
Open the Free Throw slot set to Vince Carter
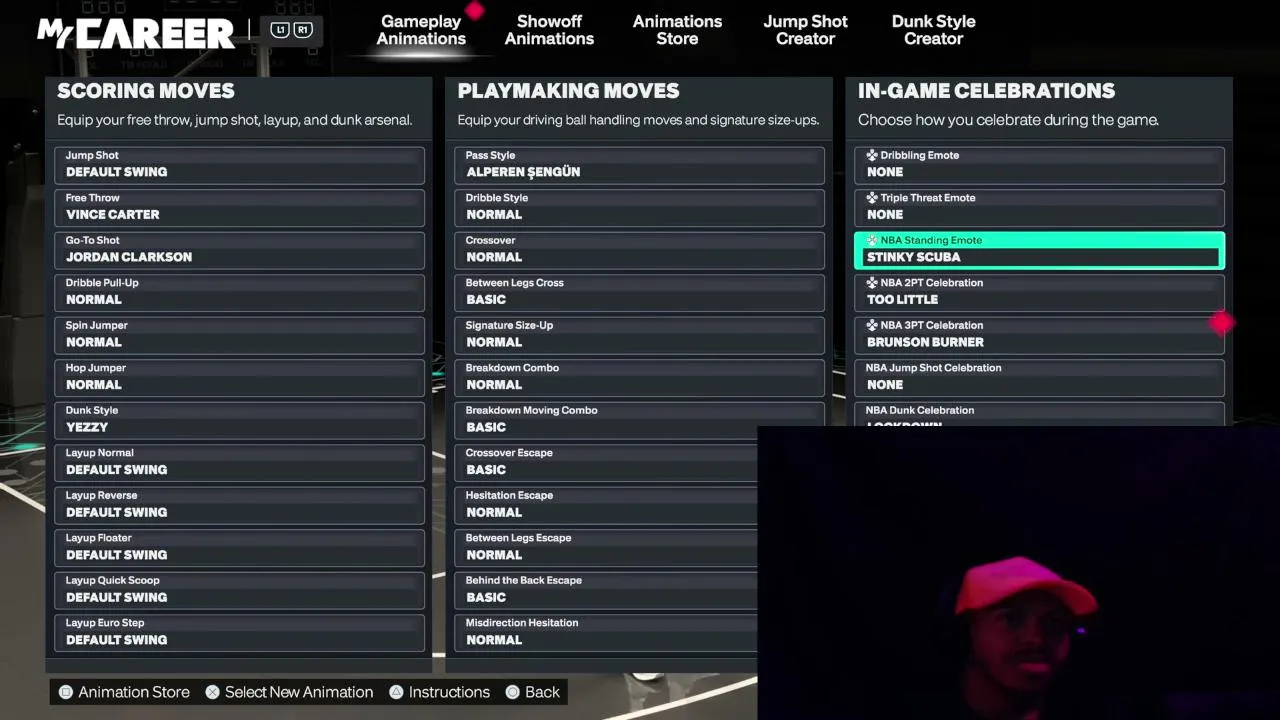(x=240, y=208)
